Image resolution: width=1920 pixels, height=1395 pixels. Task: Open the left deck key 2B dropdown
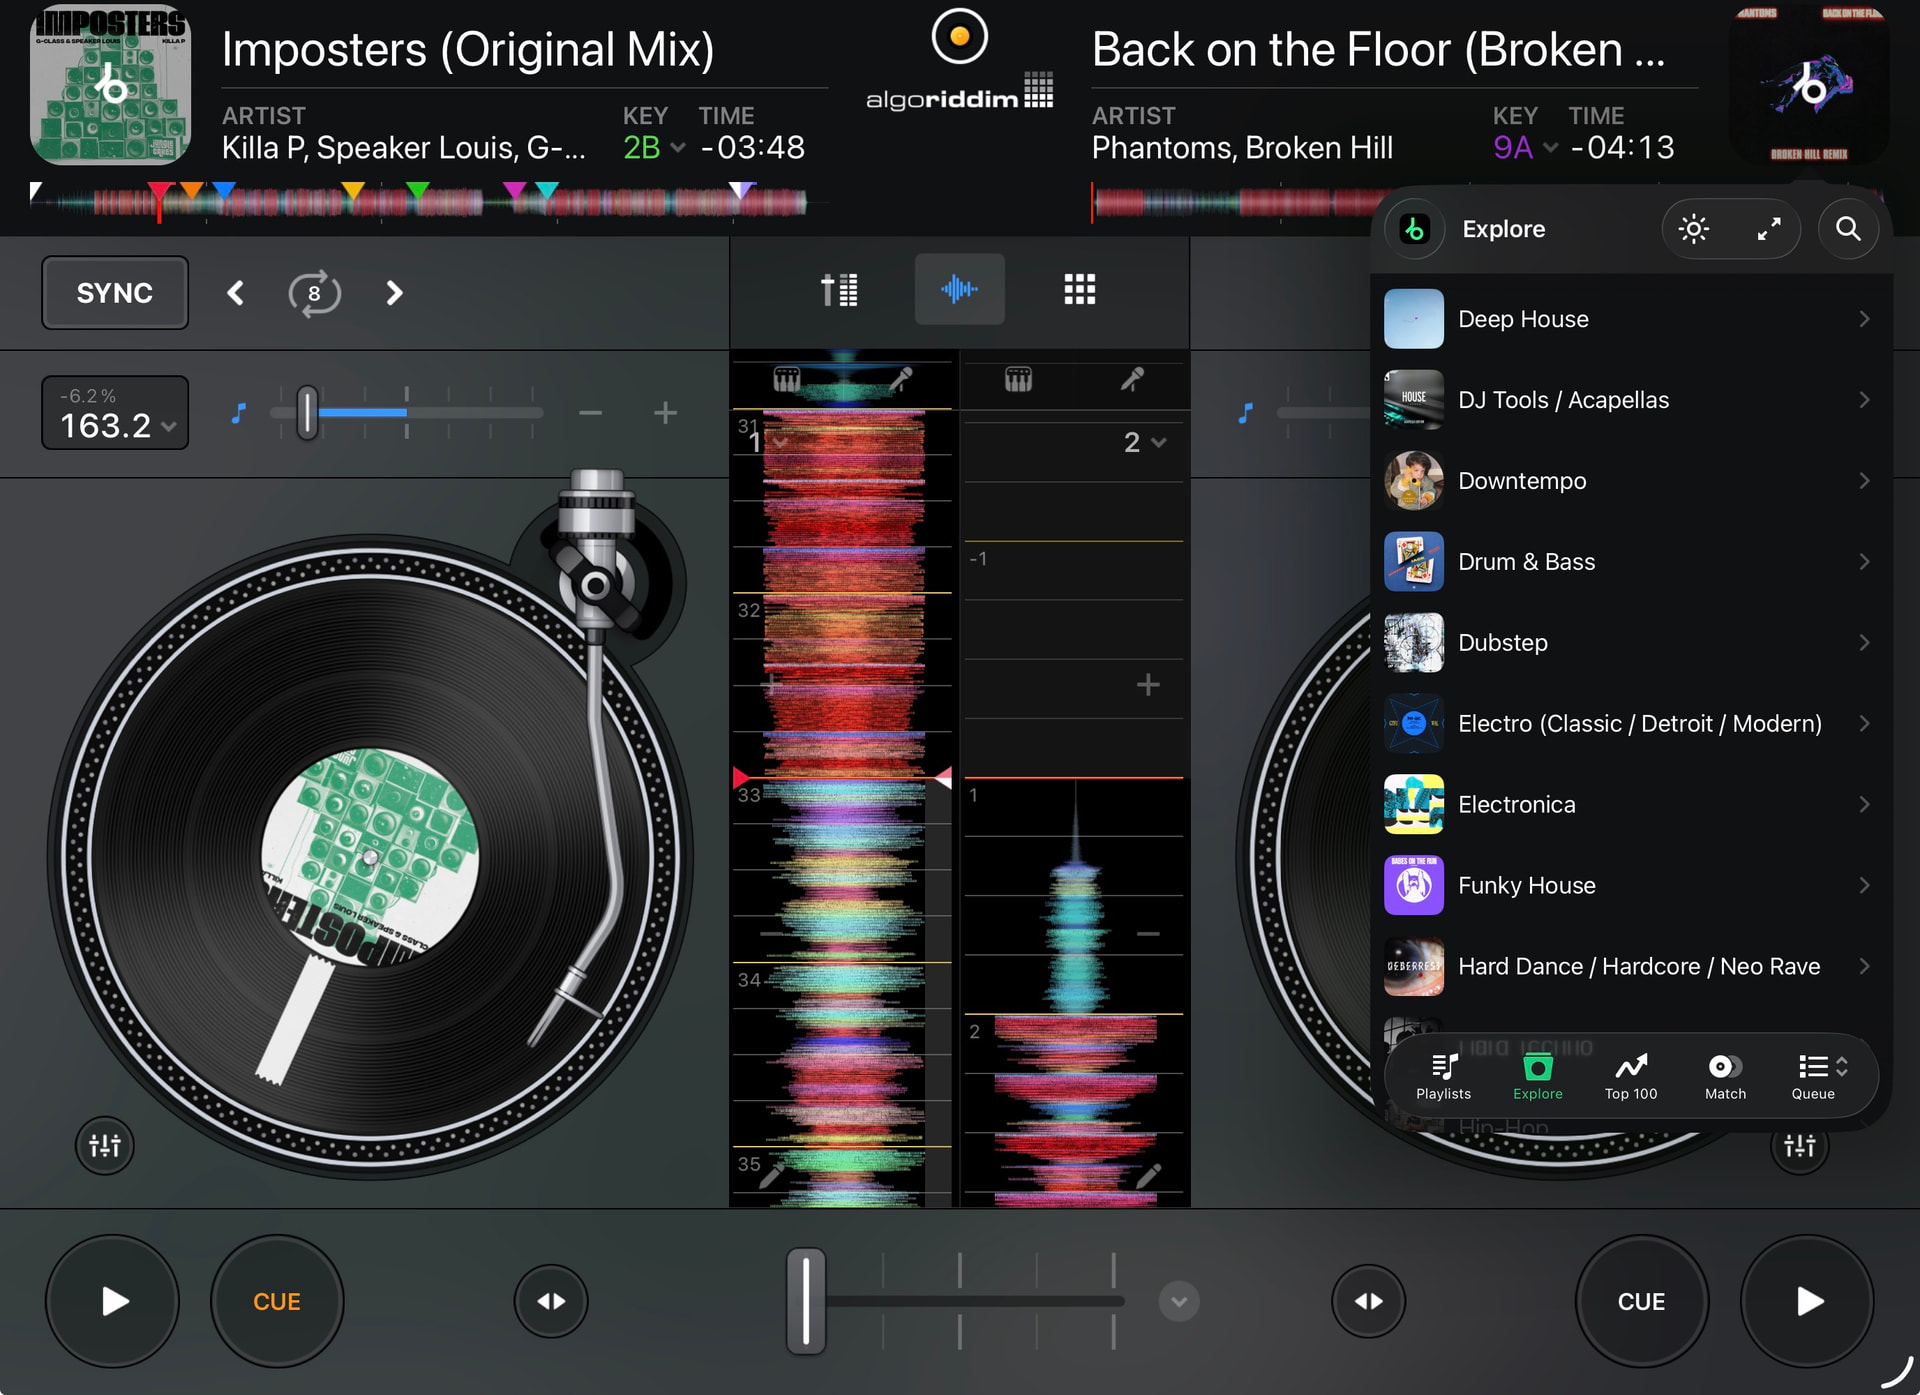(x=654, y=148)
